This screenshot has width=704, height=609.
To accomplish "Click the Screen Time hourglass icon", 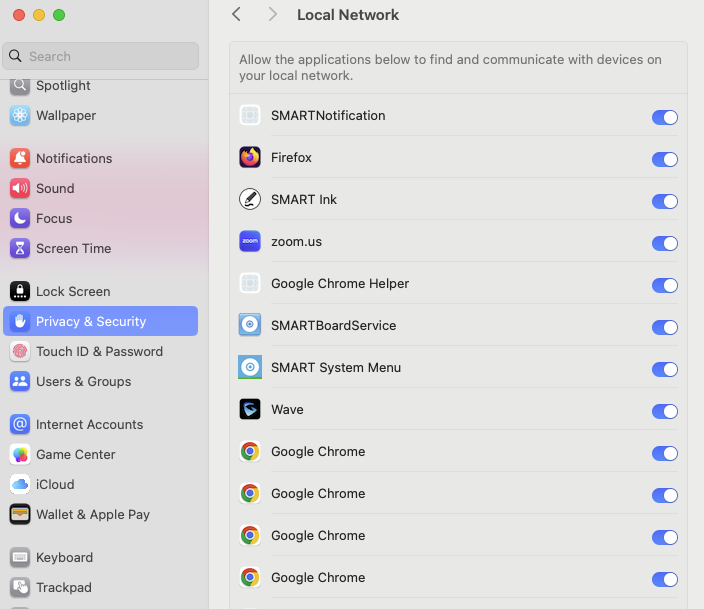I will [x=20, y=249].
